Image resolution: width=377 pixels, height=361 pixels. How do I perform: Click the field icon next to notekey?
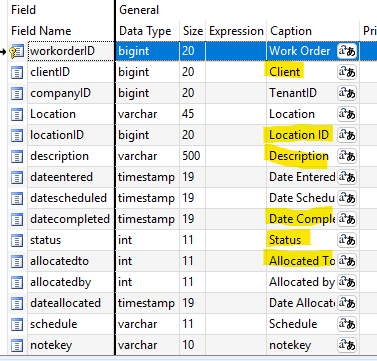click(17, 345)
